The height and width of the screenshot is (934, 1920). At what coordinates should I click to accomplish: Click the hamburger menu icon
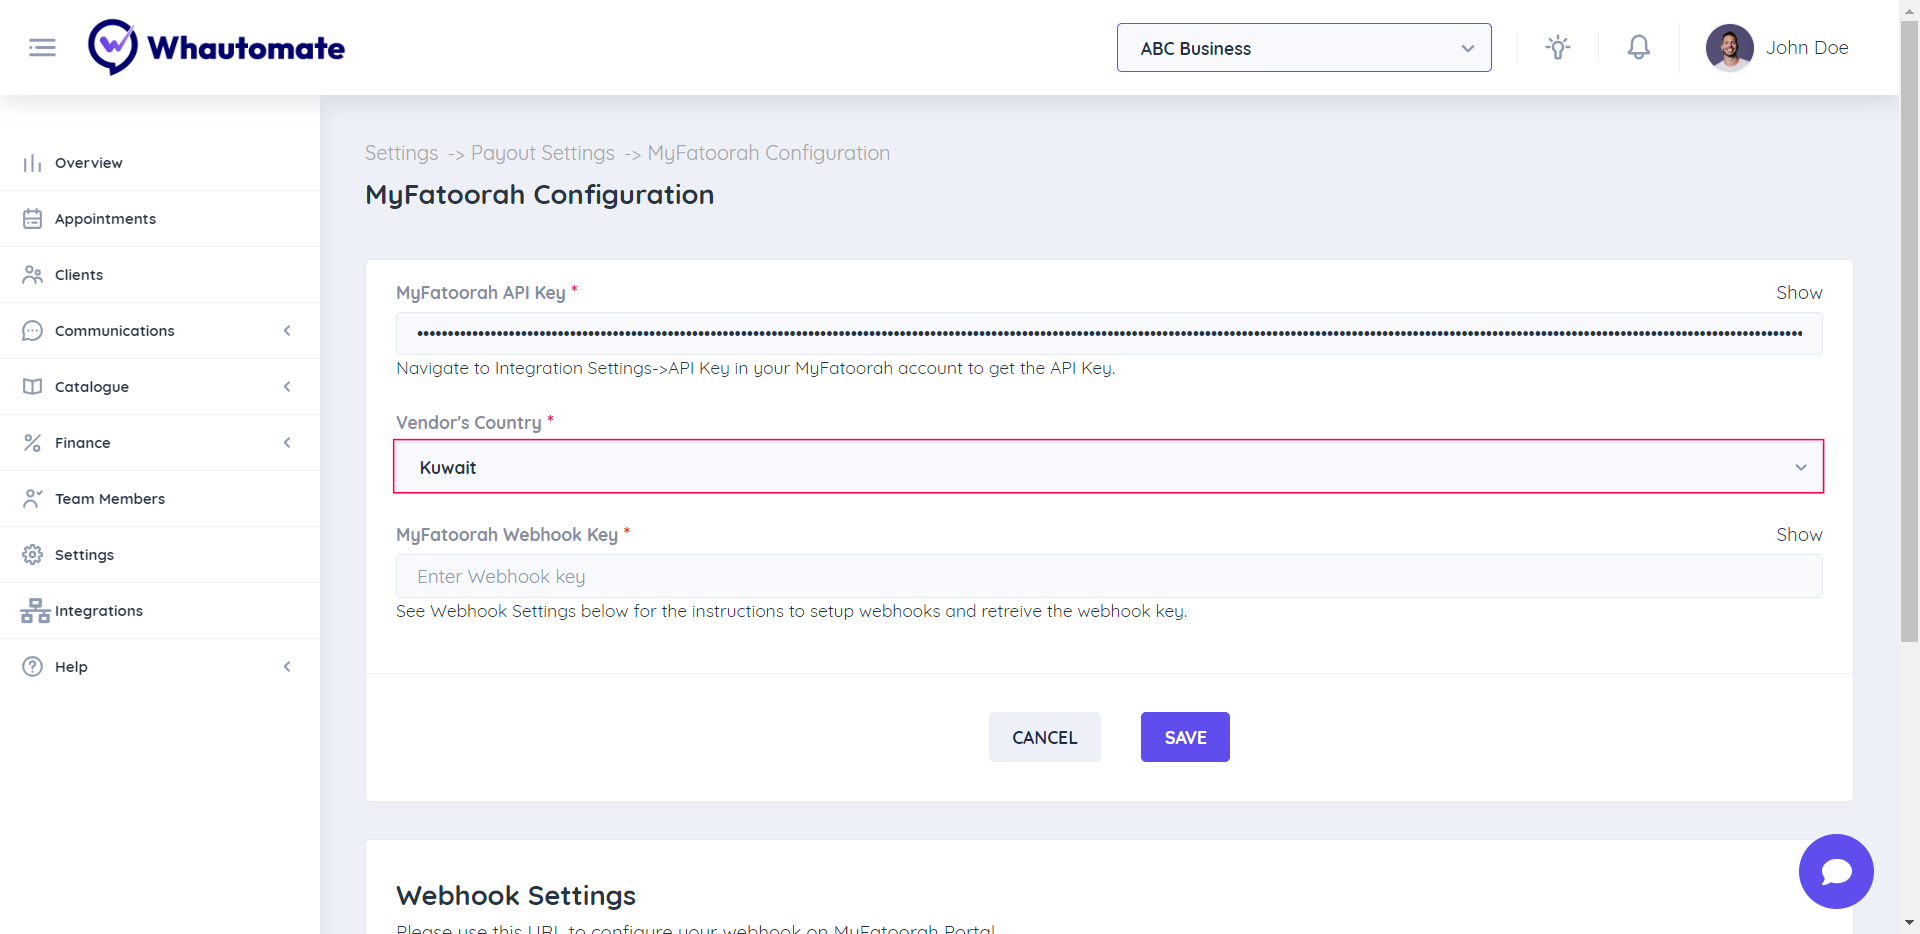click(x=42, y=48)
